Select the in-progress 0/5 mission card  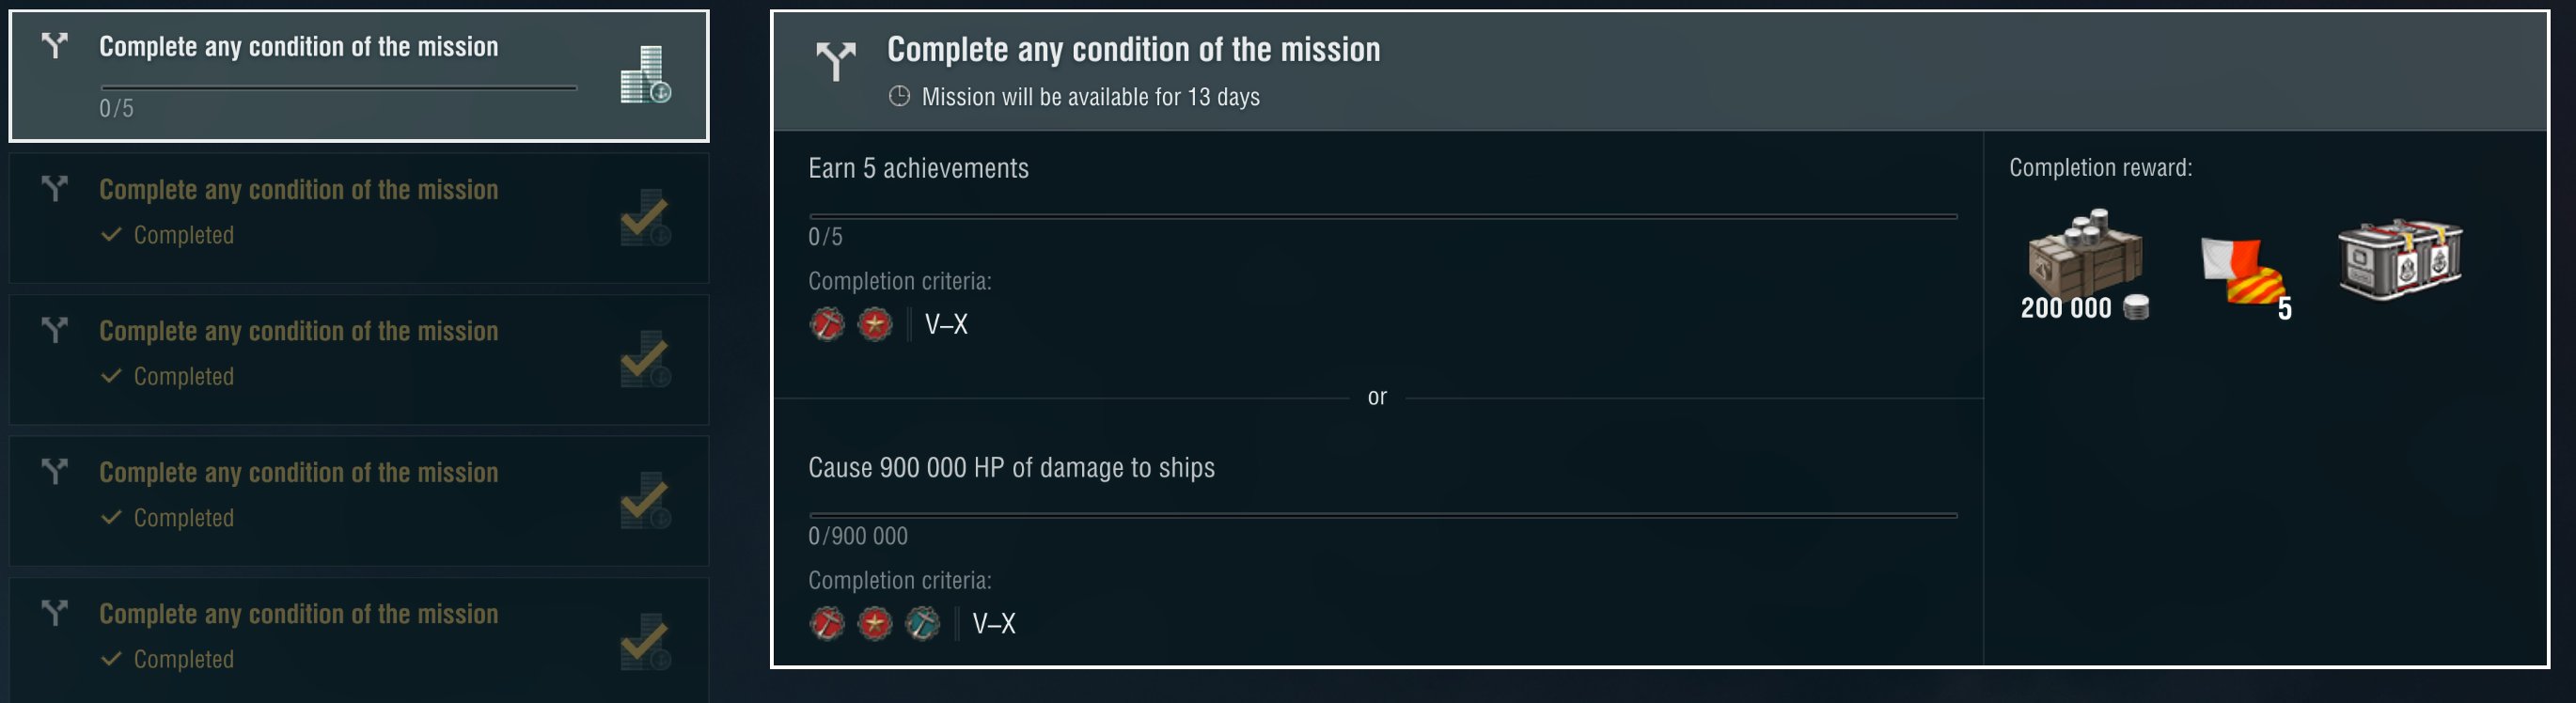pos(358,76)
